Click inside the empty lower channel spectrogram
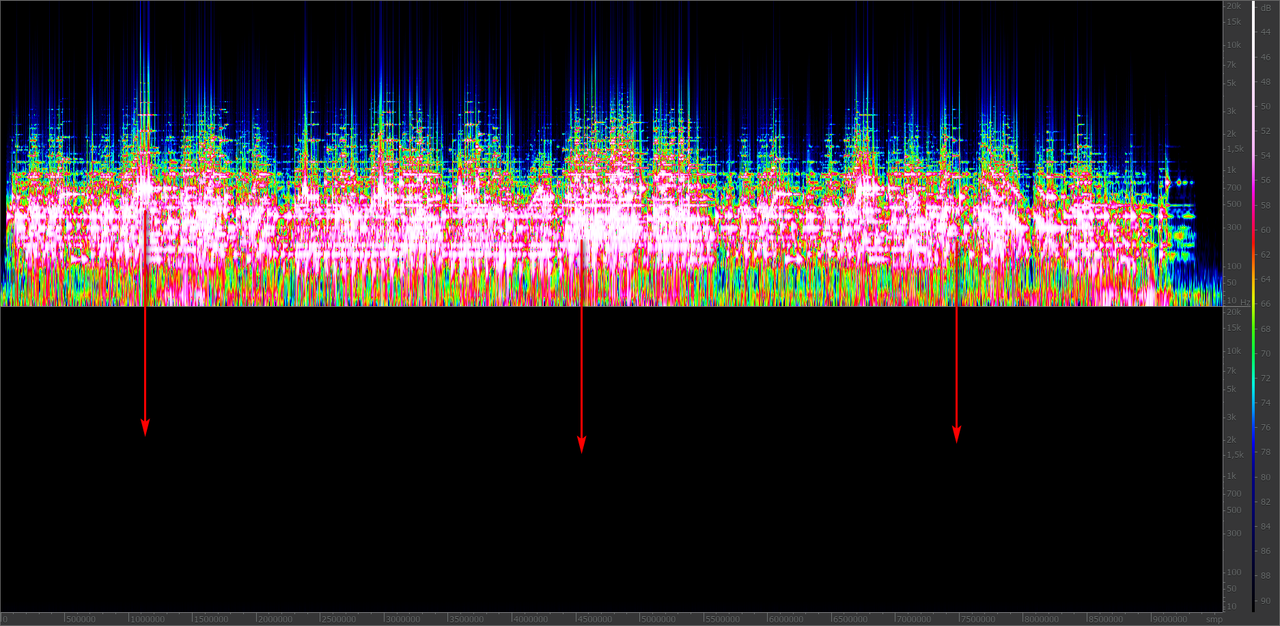The width and height of the screenshot is (1280, 626). click(611, 459)
